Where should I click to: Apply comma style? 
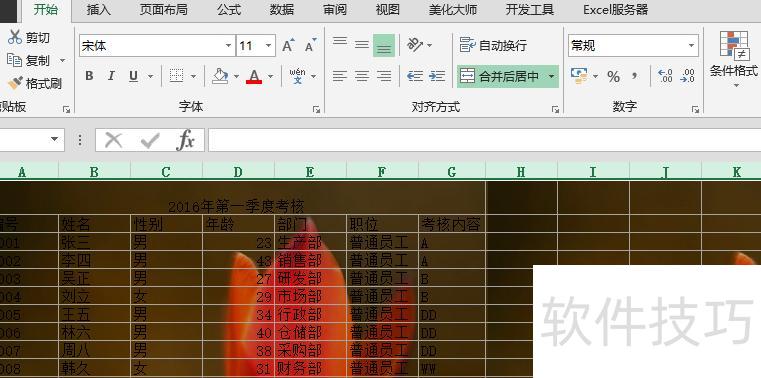(x=635, y=76)
